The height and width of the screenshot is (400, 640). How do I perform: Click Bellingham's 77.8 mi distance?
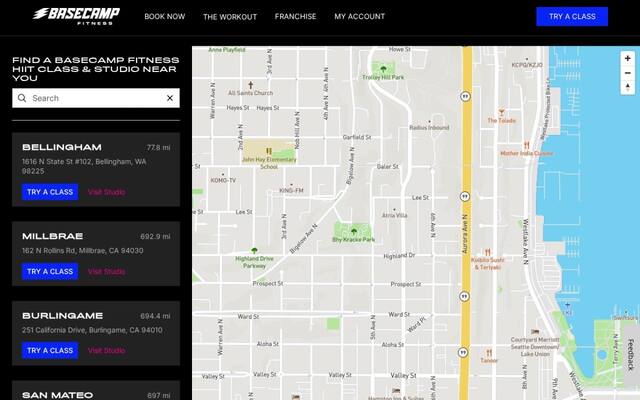point(158,148)
